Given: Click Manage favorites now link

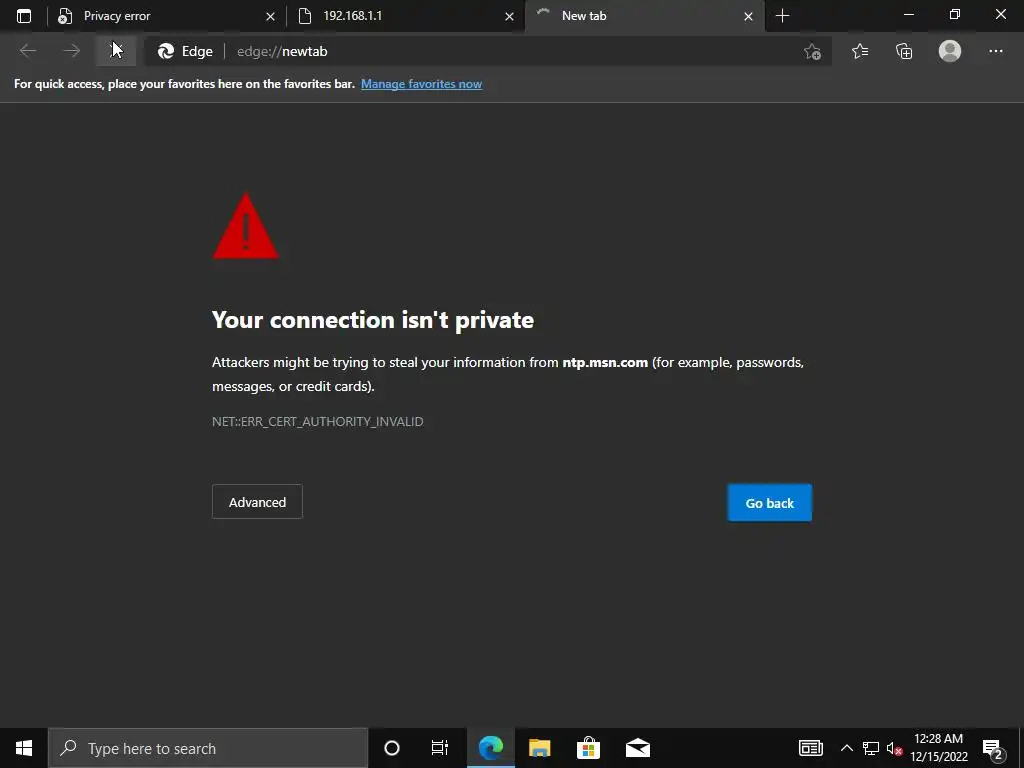Looking at the screenshot, I should [x=421, y=84].
